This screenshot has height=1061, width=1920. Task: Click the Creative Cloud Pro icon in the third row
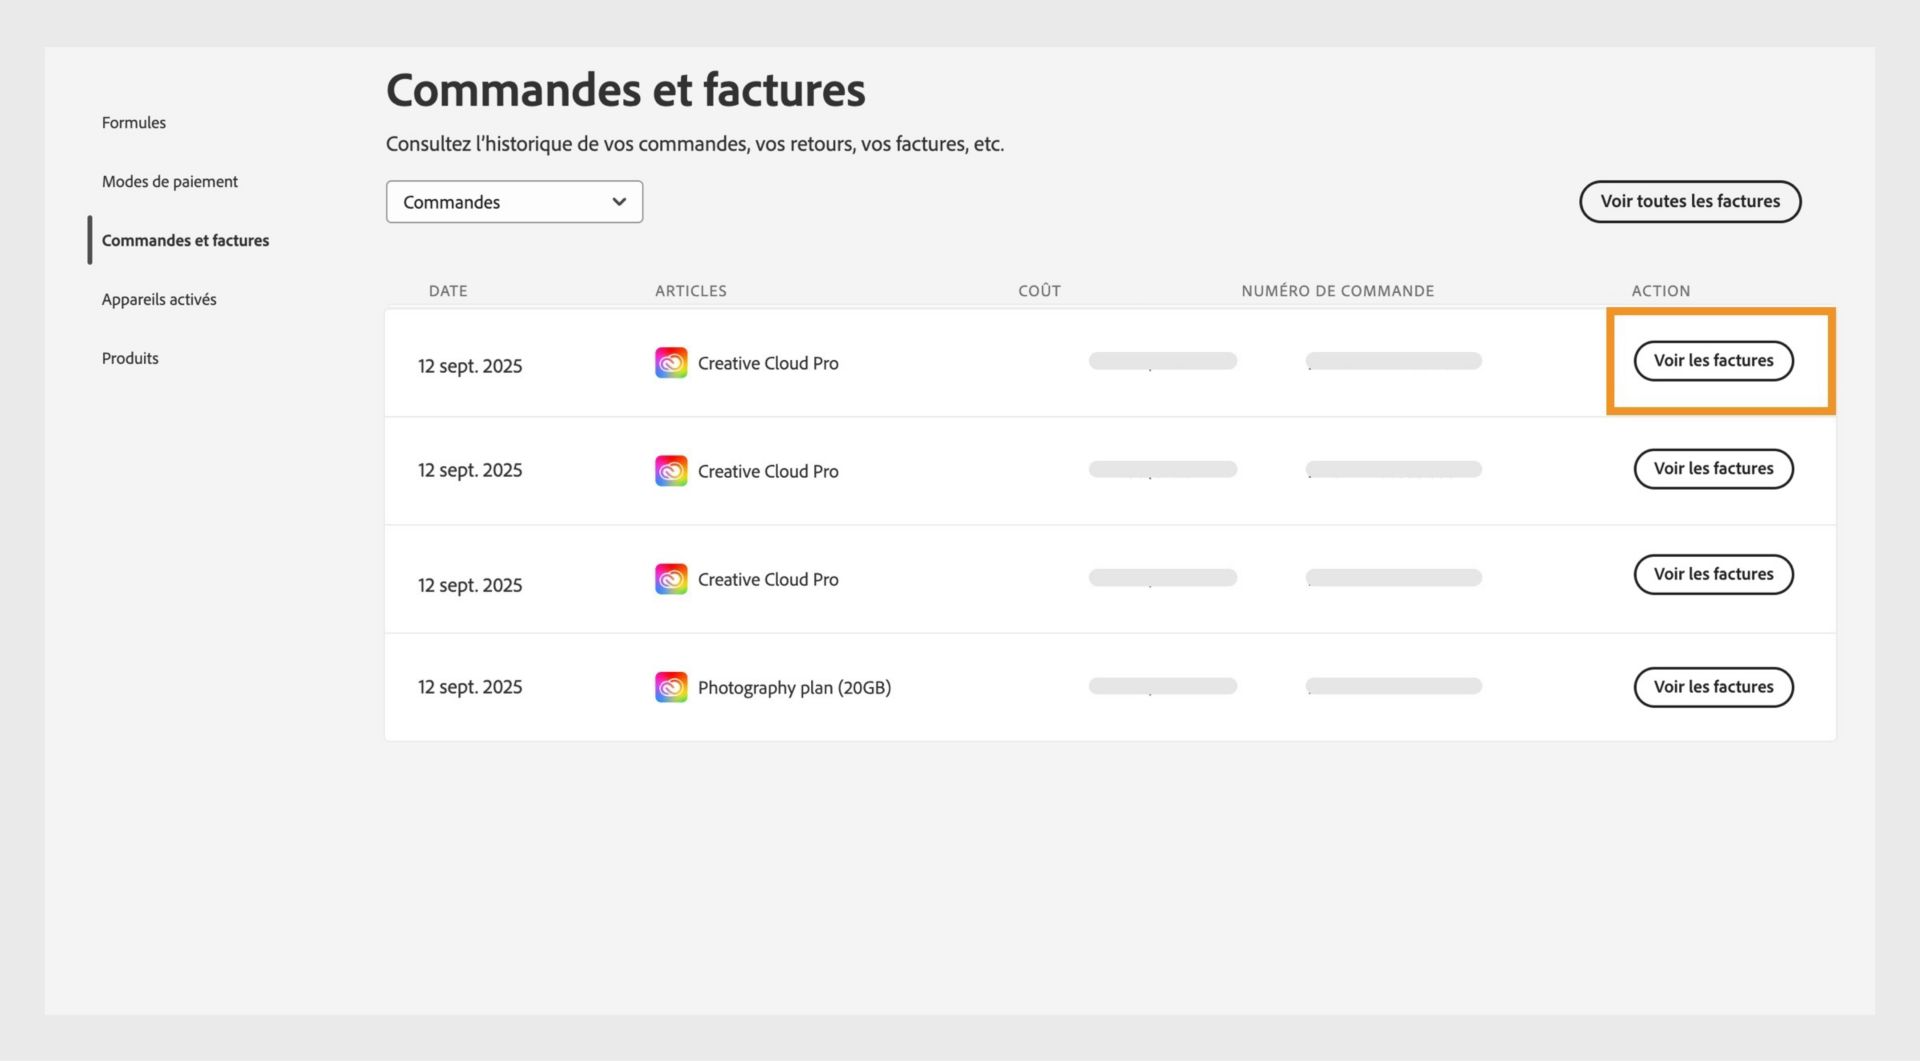[671, 578]
